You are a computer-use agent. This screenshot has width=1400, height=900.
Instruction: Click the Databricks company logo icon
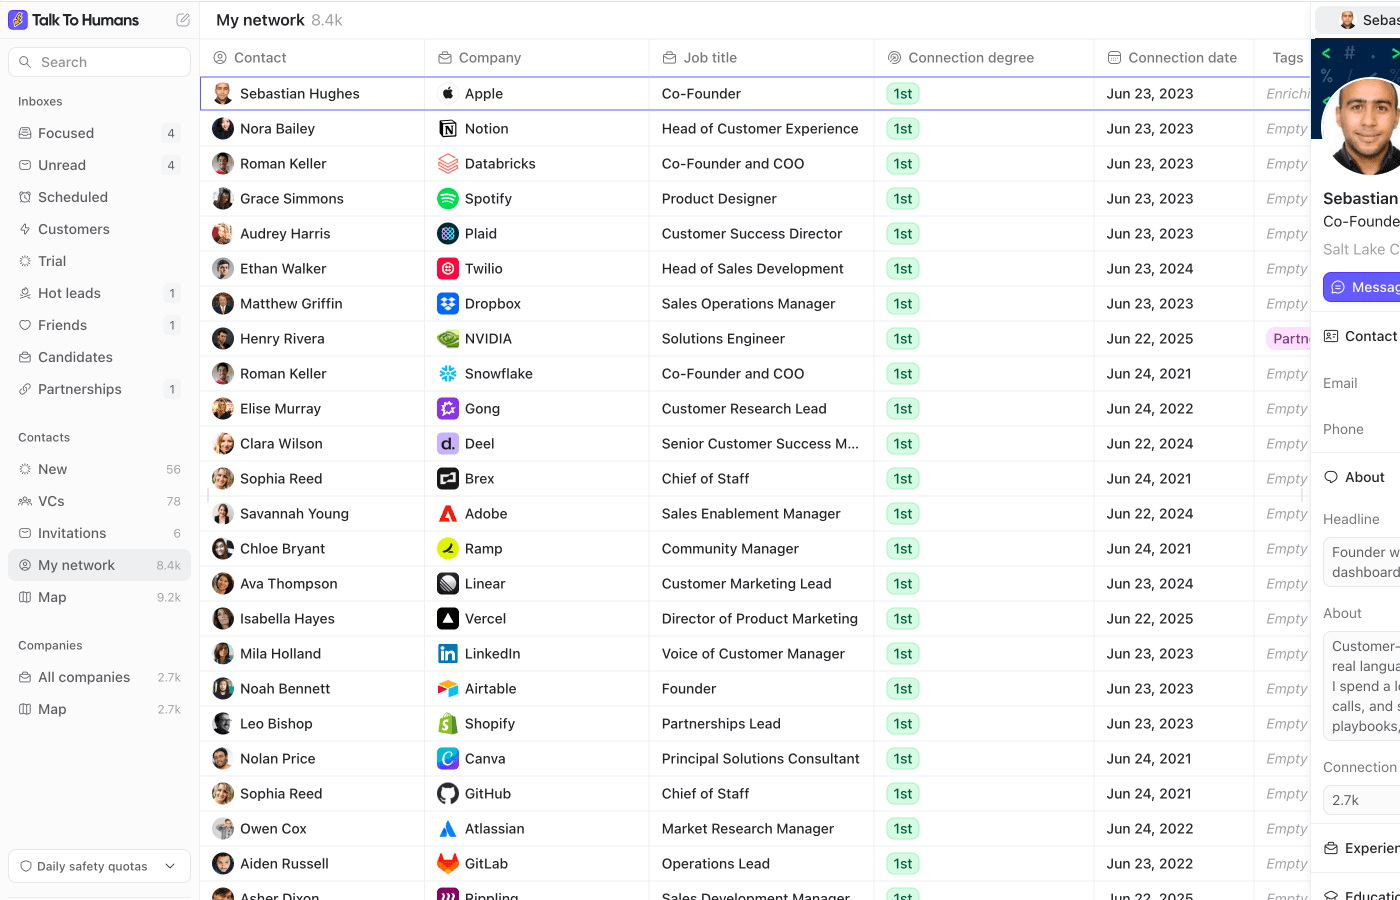448,164
